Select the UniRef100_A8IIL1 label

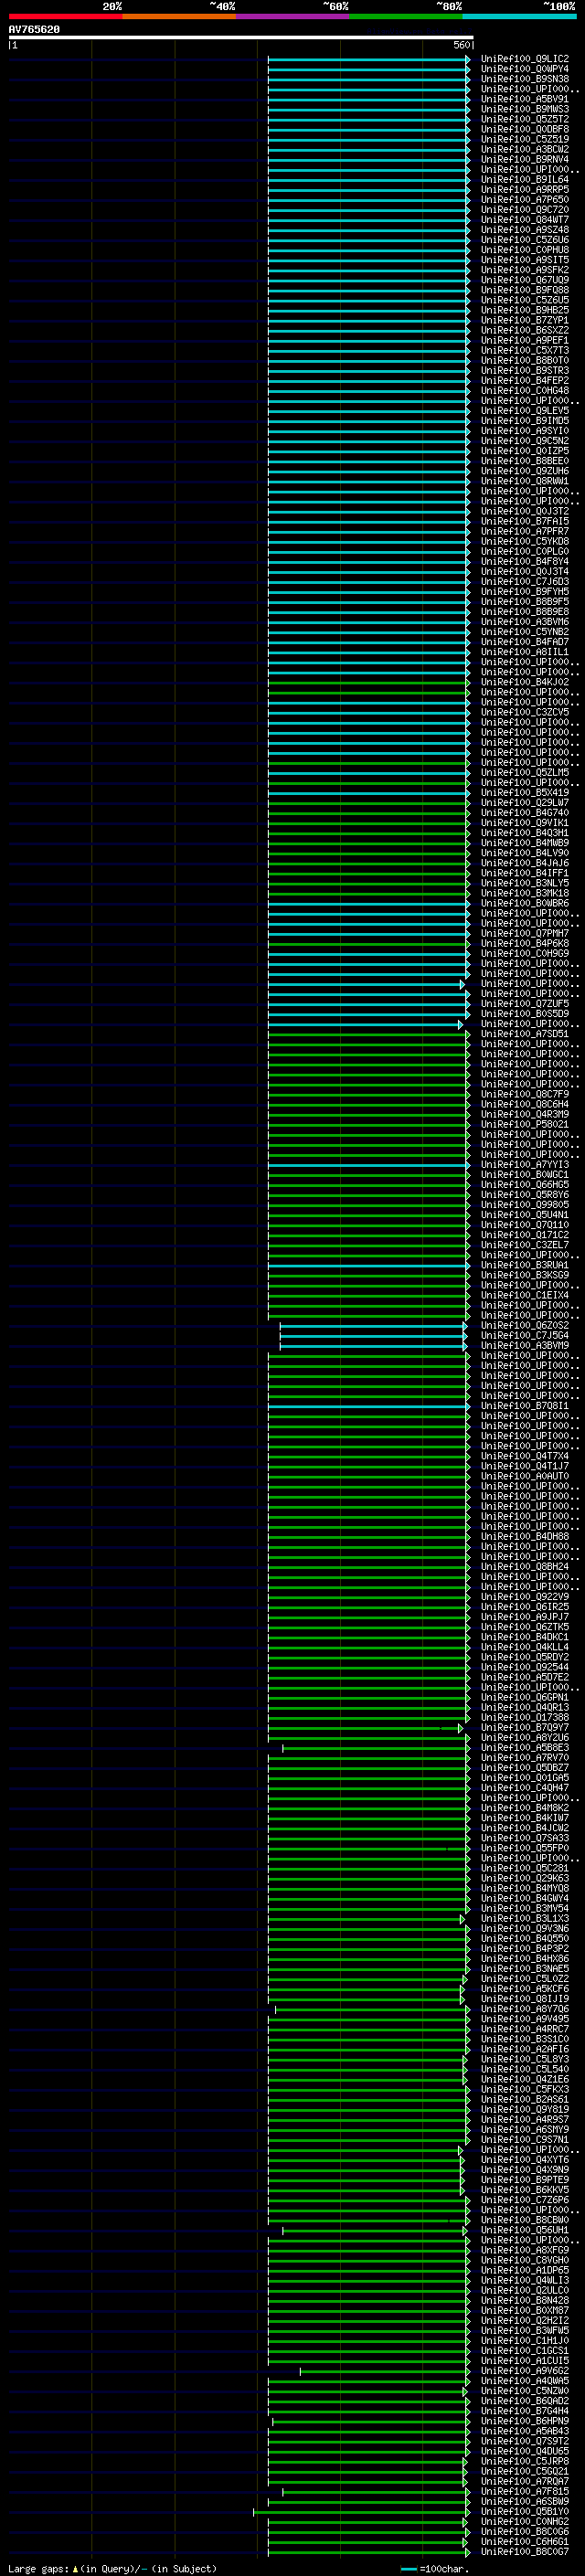click(x=525, y=652)
